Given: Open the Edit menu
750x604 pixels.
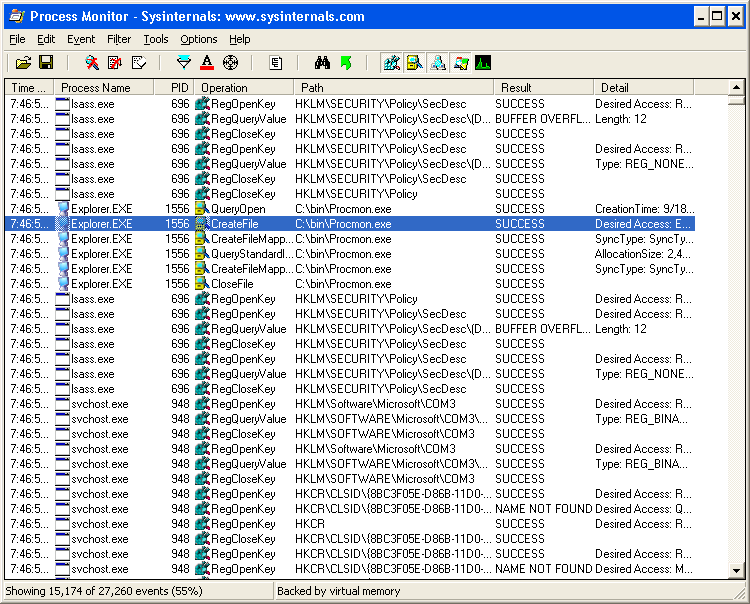Looking at the screenshot, I should click(x=46, y=39).
